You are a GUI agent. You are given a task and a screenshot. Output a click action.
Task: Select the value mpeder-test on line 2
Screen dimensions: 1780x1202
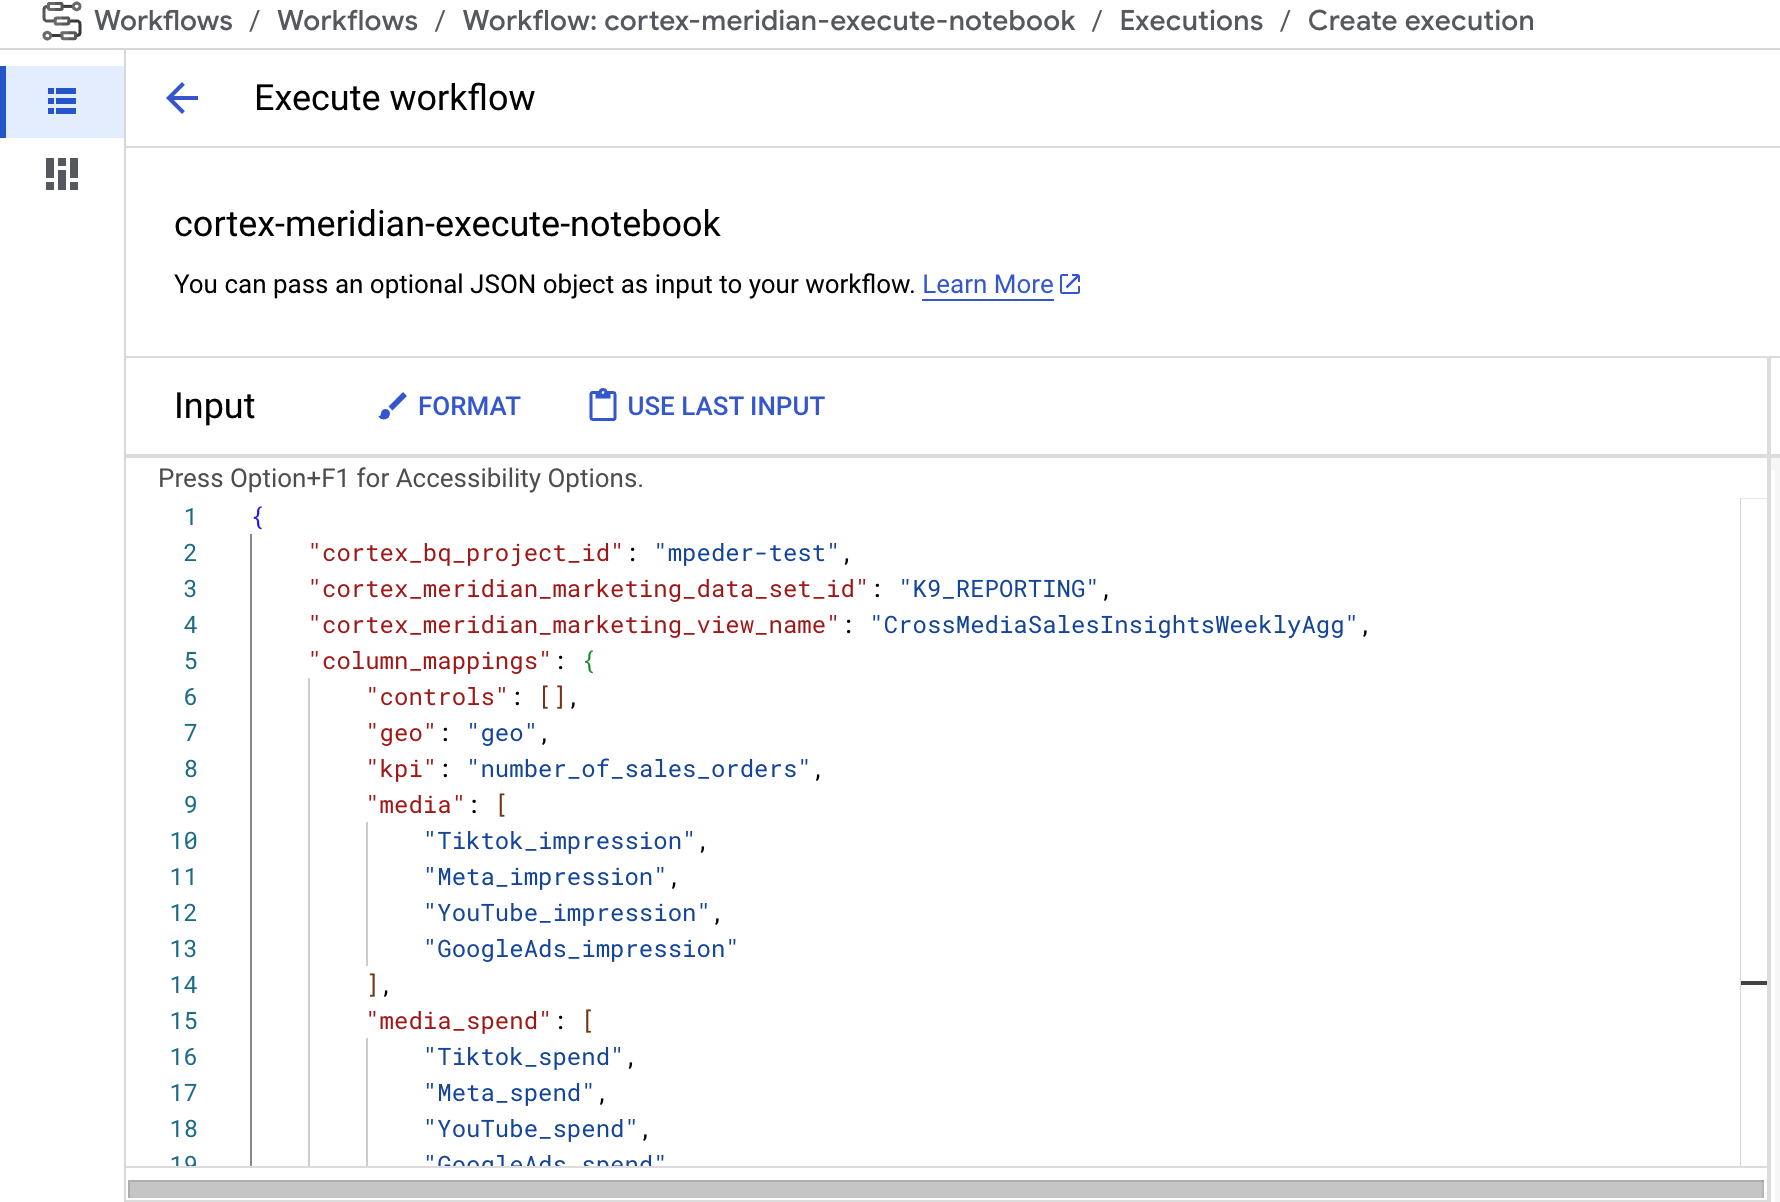click(x=747, y=552)
